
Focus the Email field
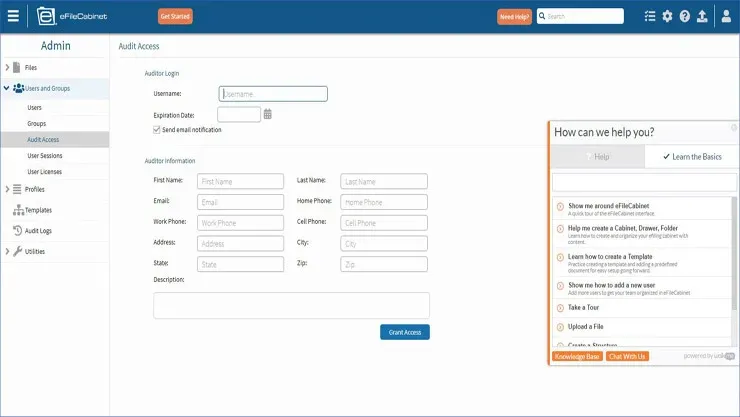(241, 202)
